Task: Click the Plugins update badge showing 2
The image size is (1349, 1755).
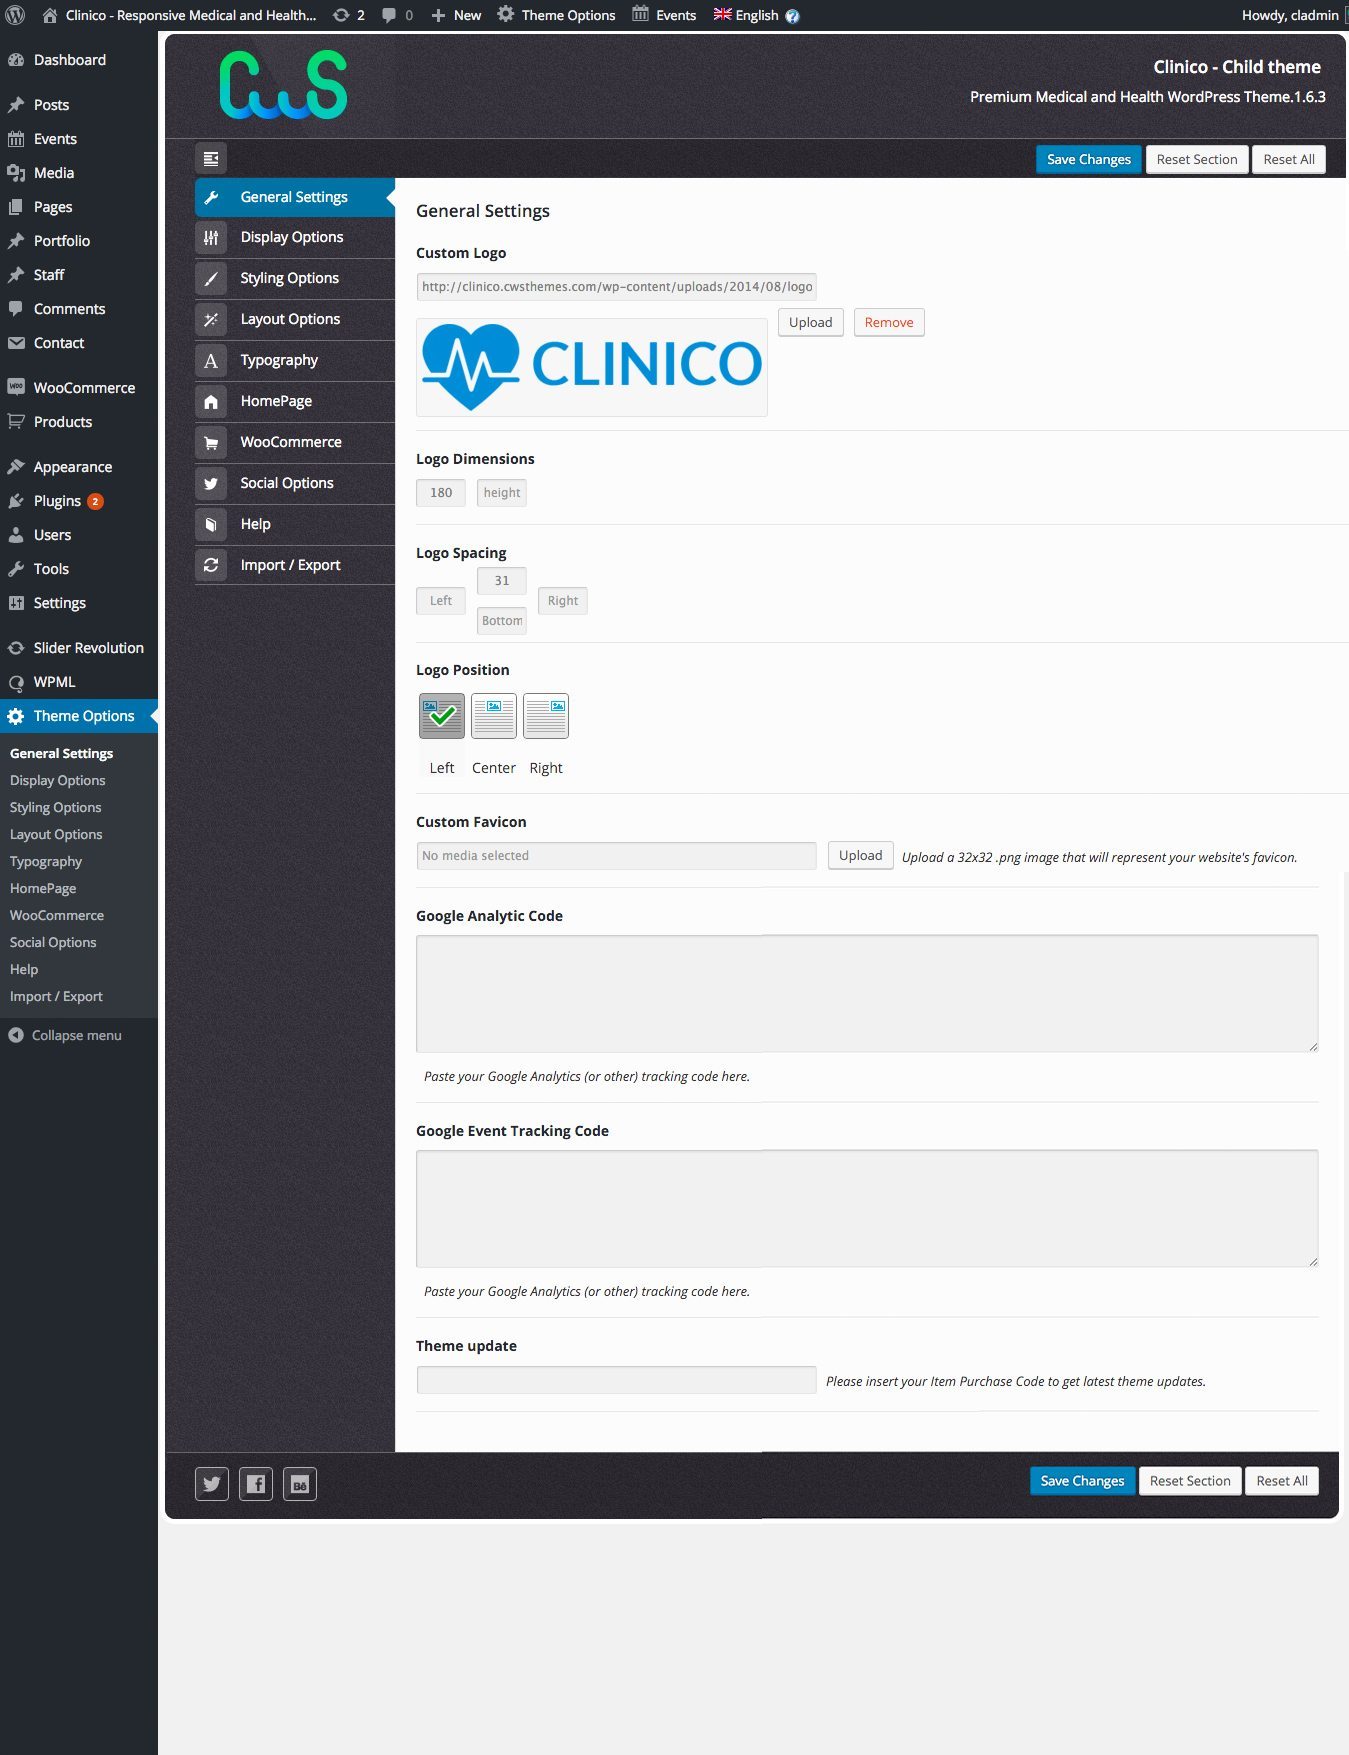Action: 95,501
